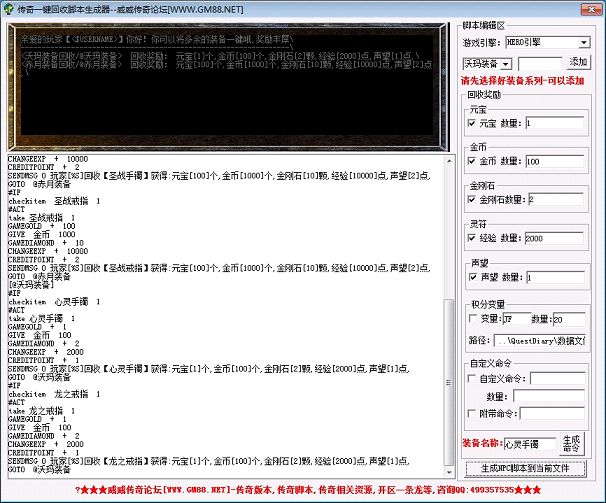Image resolution: width=606 pixels, height=503 pixels.
Task: Enable the 积分变量 checkbox
Action: (x=473, y=319)
